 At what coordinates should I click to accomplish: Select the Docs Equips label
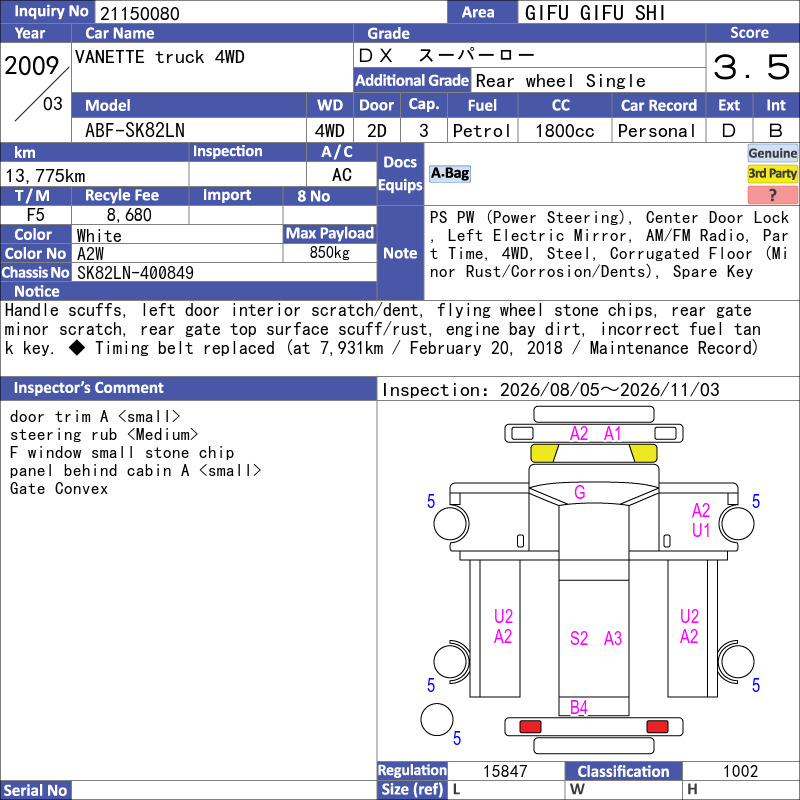tap(400, 174)
